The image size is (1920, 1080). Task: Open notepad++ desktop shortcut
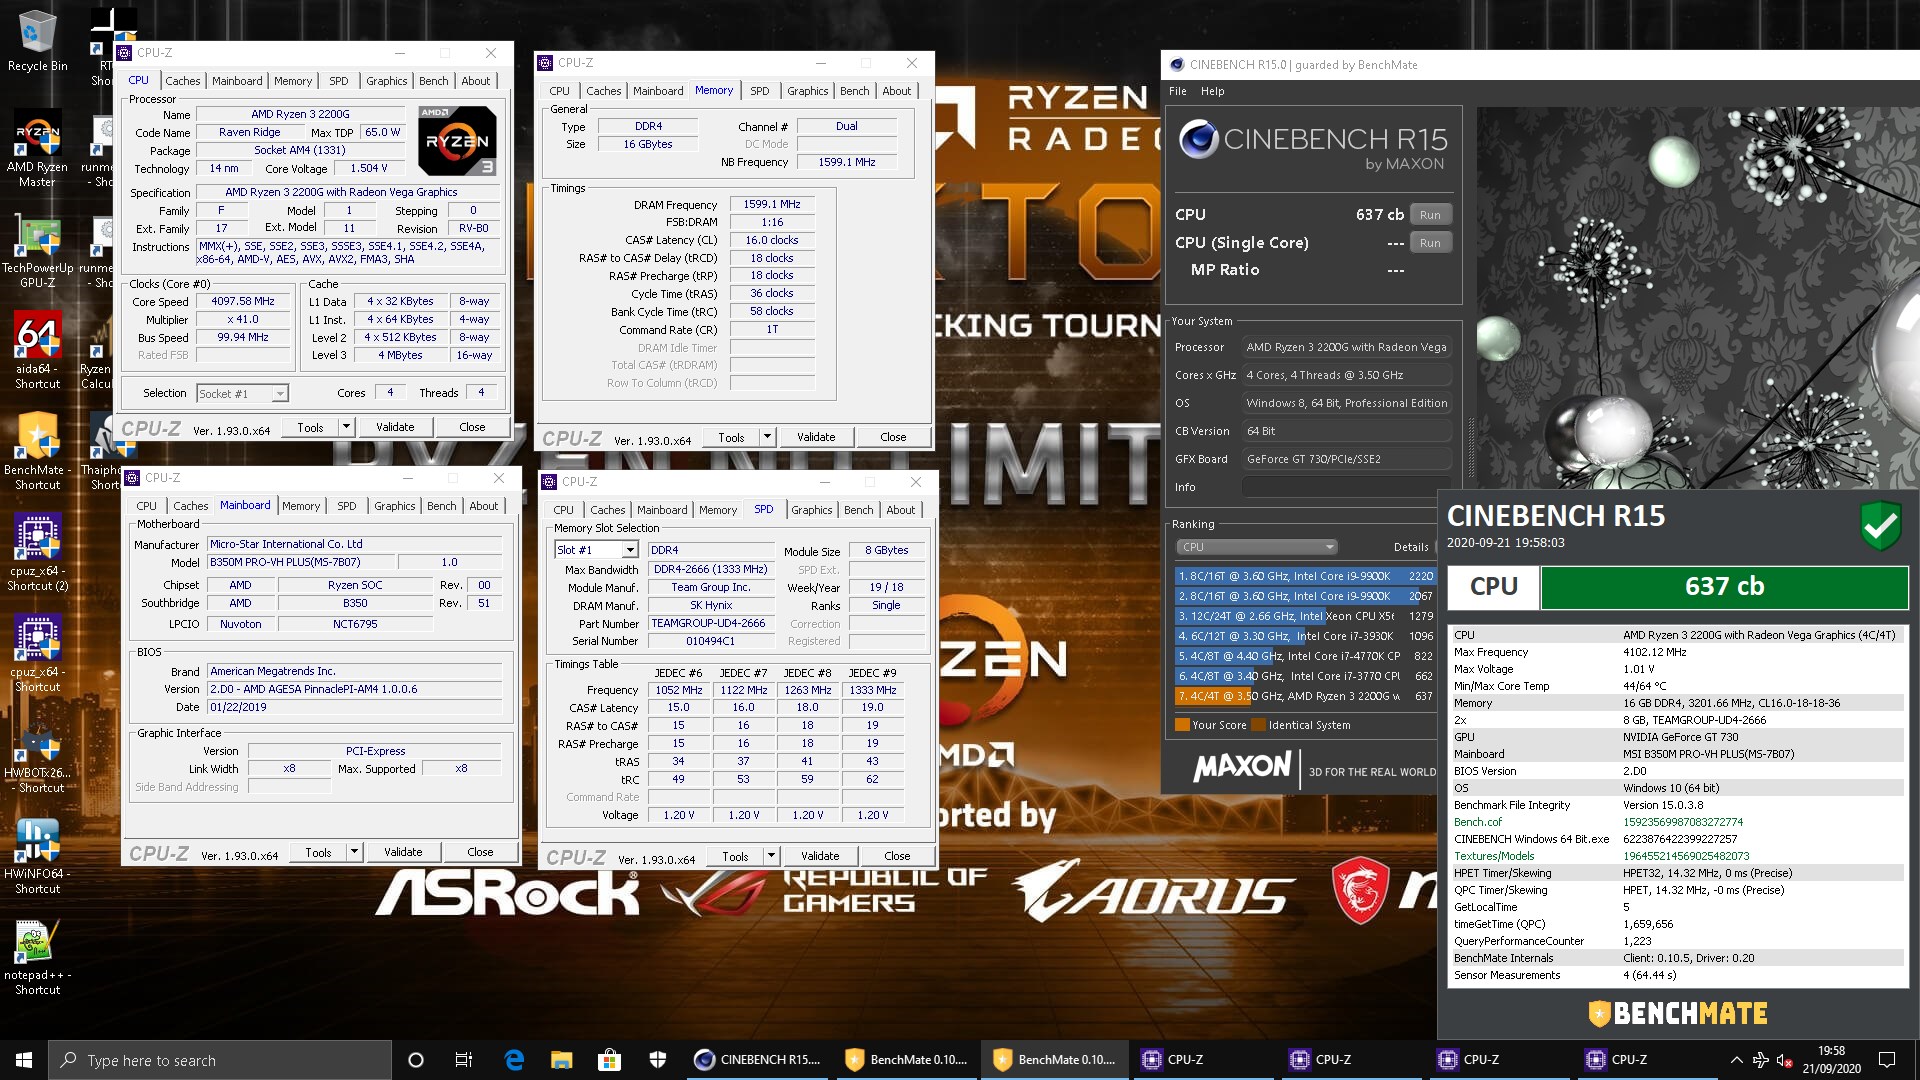pos(37,958)
